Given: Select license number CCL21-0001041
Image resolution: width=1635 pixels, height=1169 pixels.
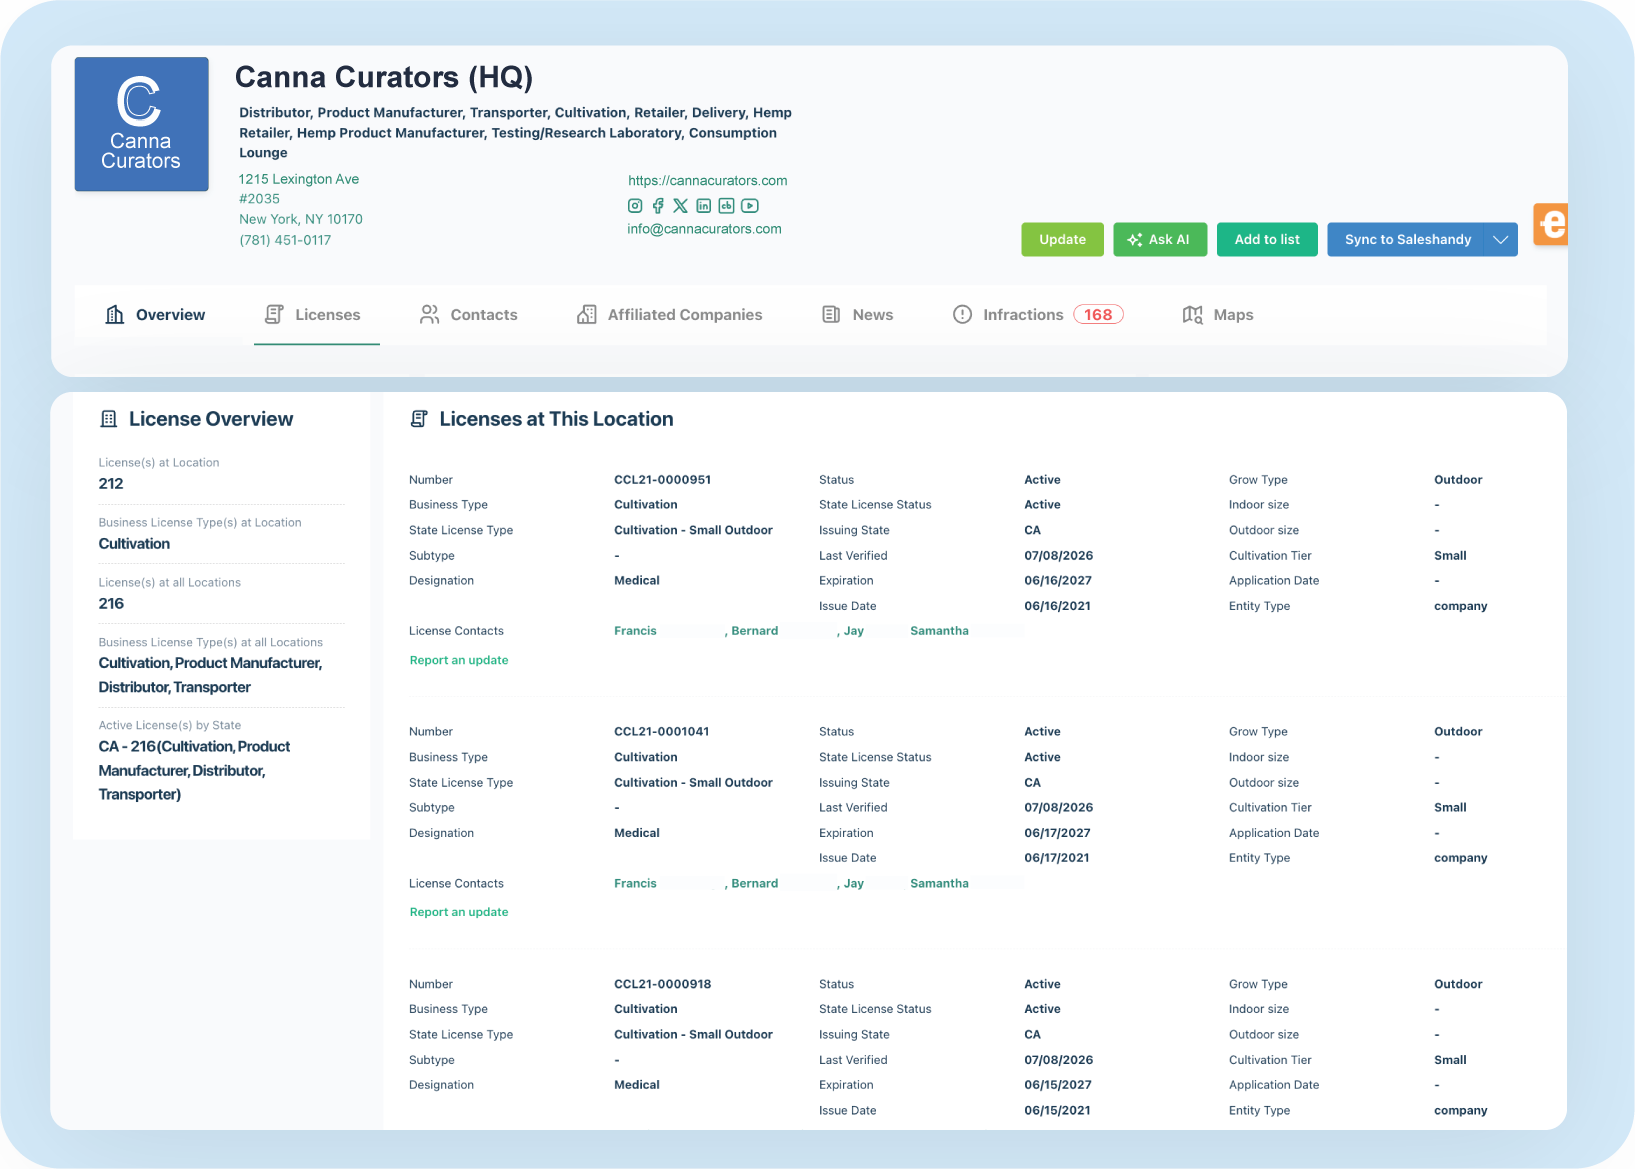Looking at the screenshot, I should tap(662, 732).
